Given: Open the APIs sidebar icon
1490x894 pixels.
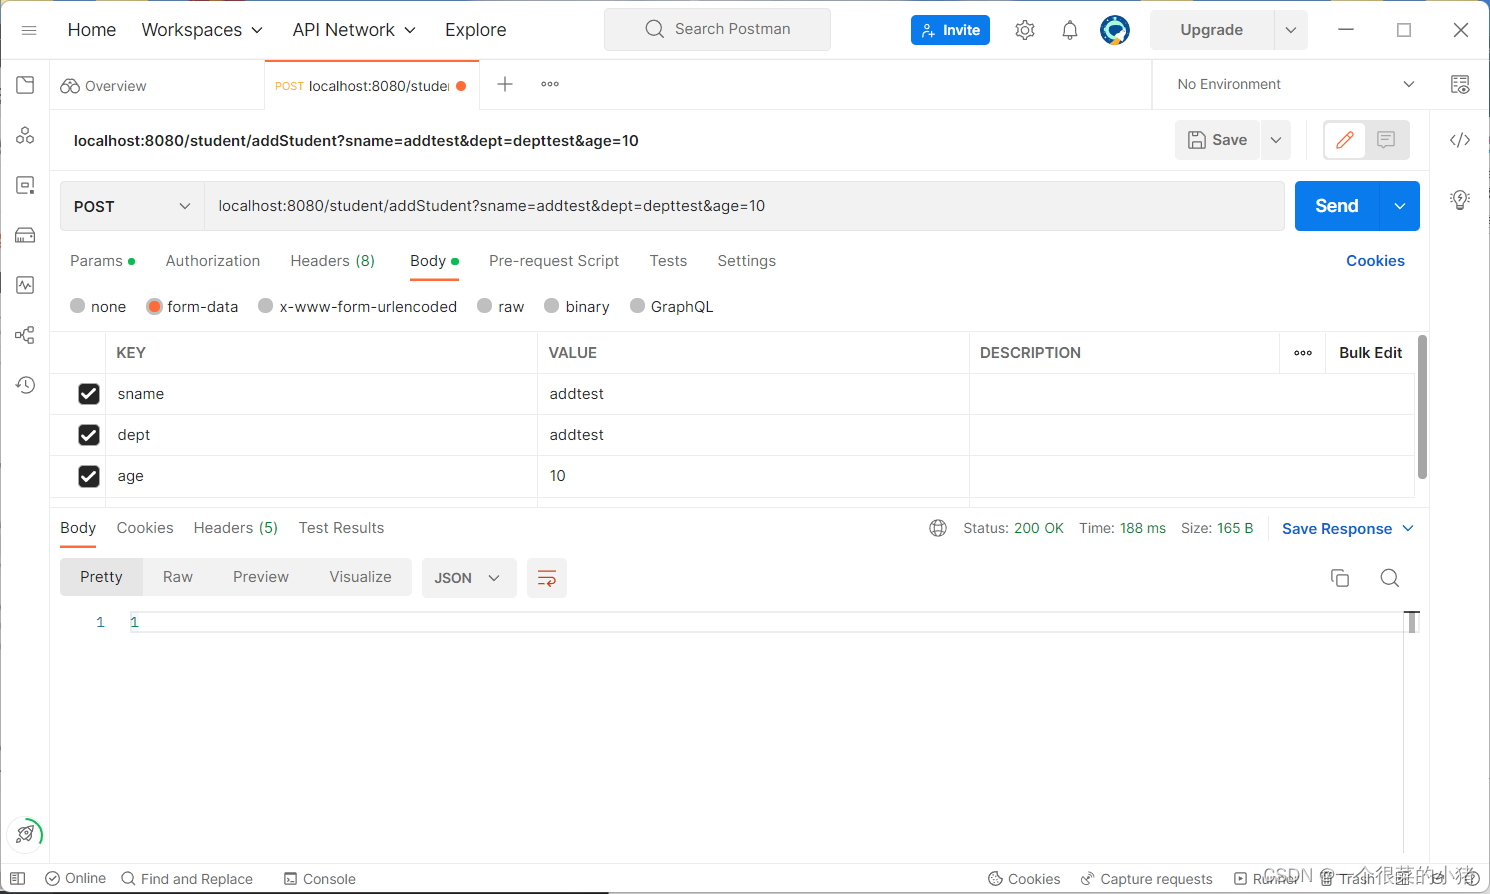Looking at the screenshot, I should point(25,135).
